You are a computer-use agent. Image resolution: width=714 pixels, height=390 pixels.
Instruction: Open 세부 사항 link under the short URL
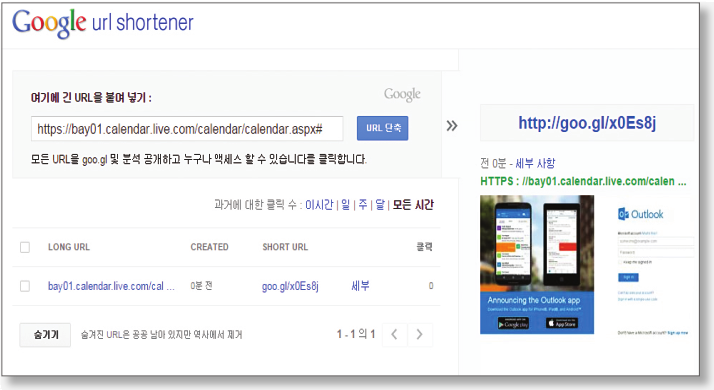535,163
